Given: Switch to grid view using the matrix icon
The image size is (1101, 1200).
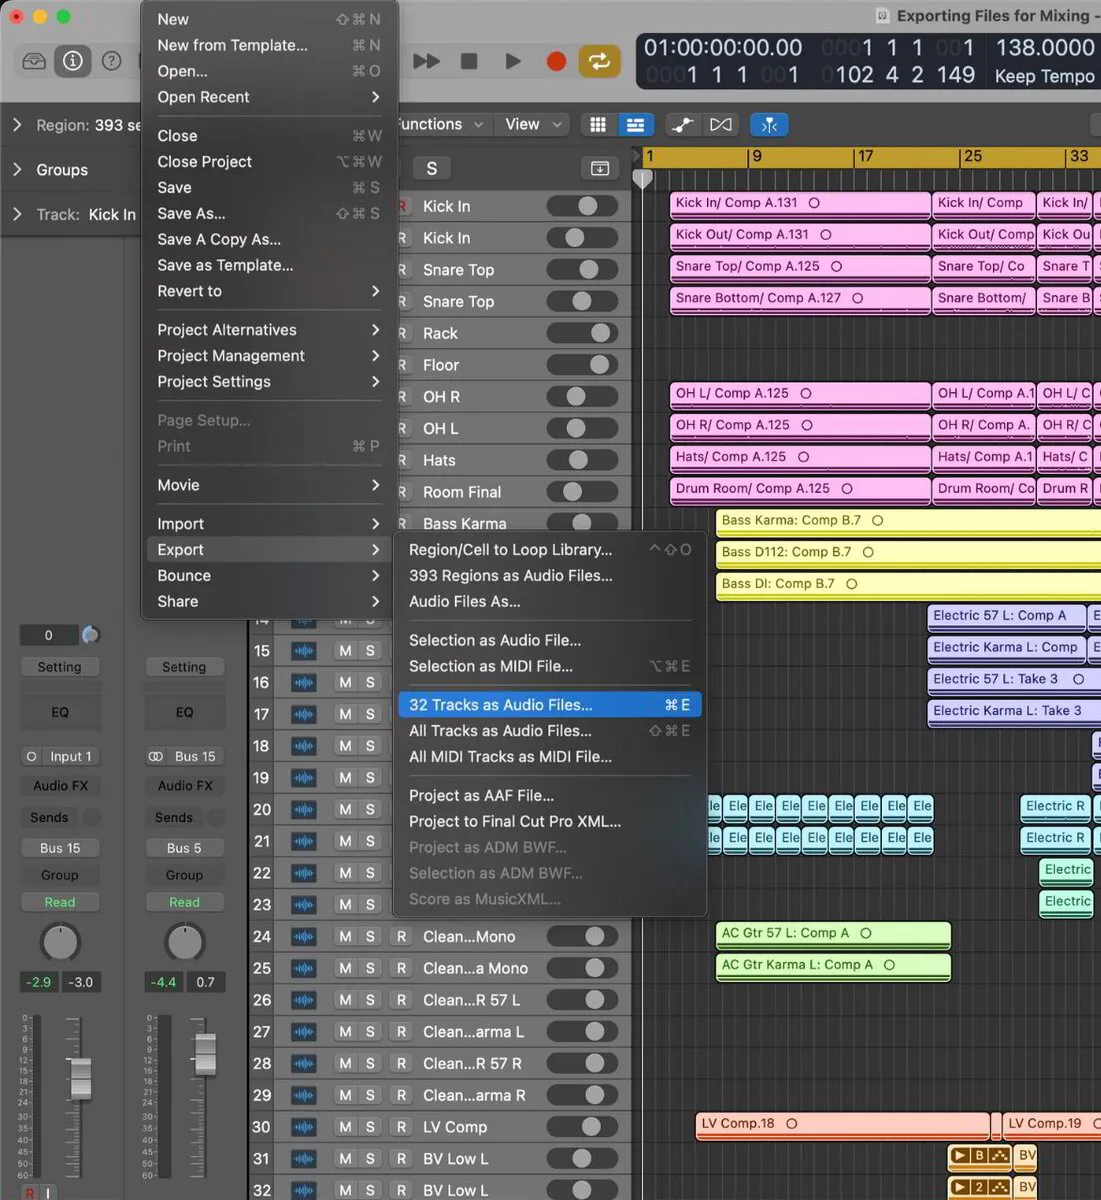Looking at the screenshot, I should pyautogui.click(x=597, y=124).
